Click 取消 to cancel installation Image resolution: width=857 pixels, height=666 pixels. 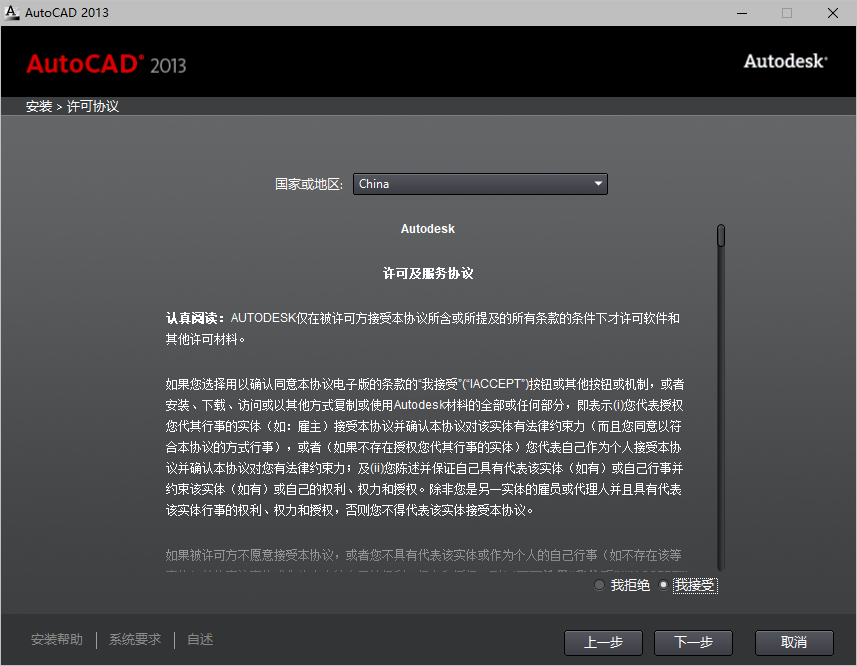793,643
